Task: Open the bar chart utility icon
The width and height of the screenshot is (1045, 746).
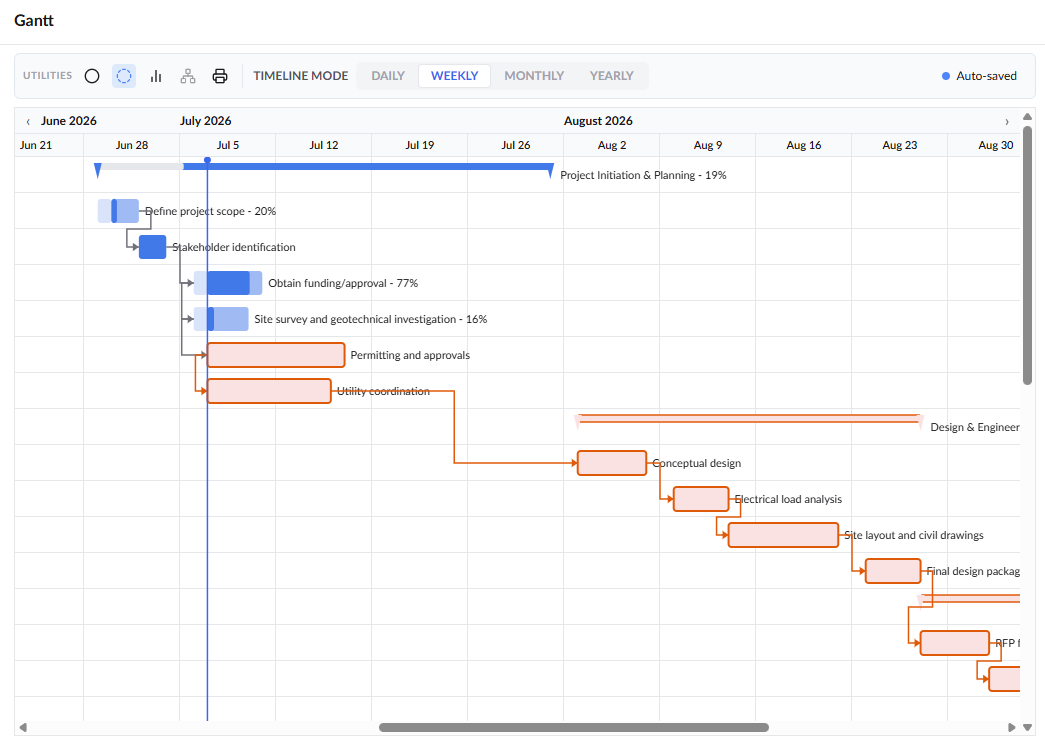Action: click(x=156, y=76)
